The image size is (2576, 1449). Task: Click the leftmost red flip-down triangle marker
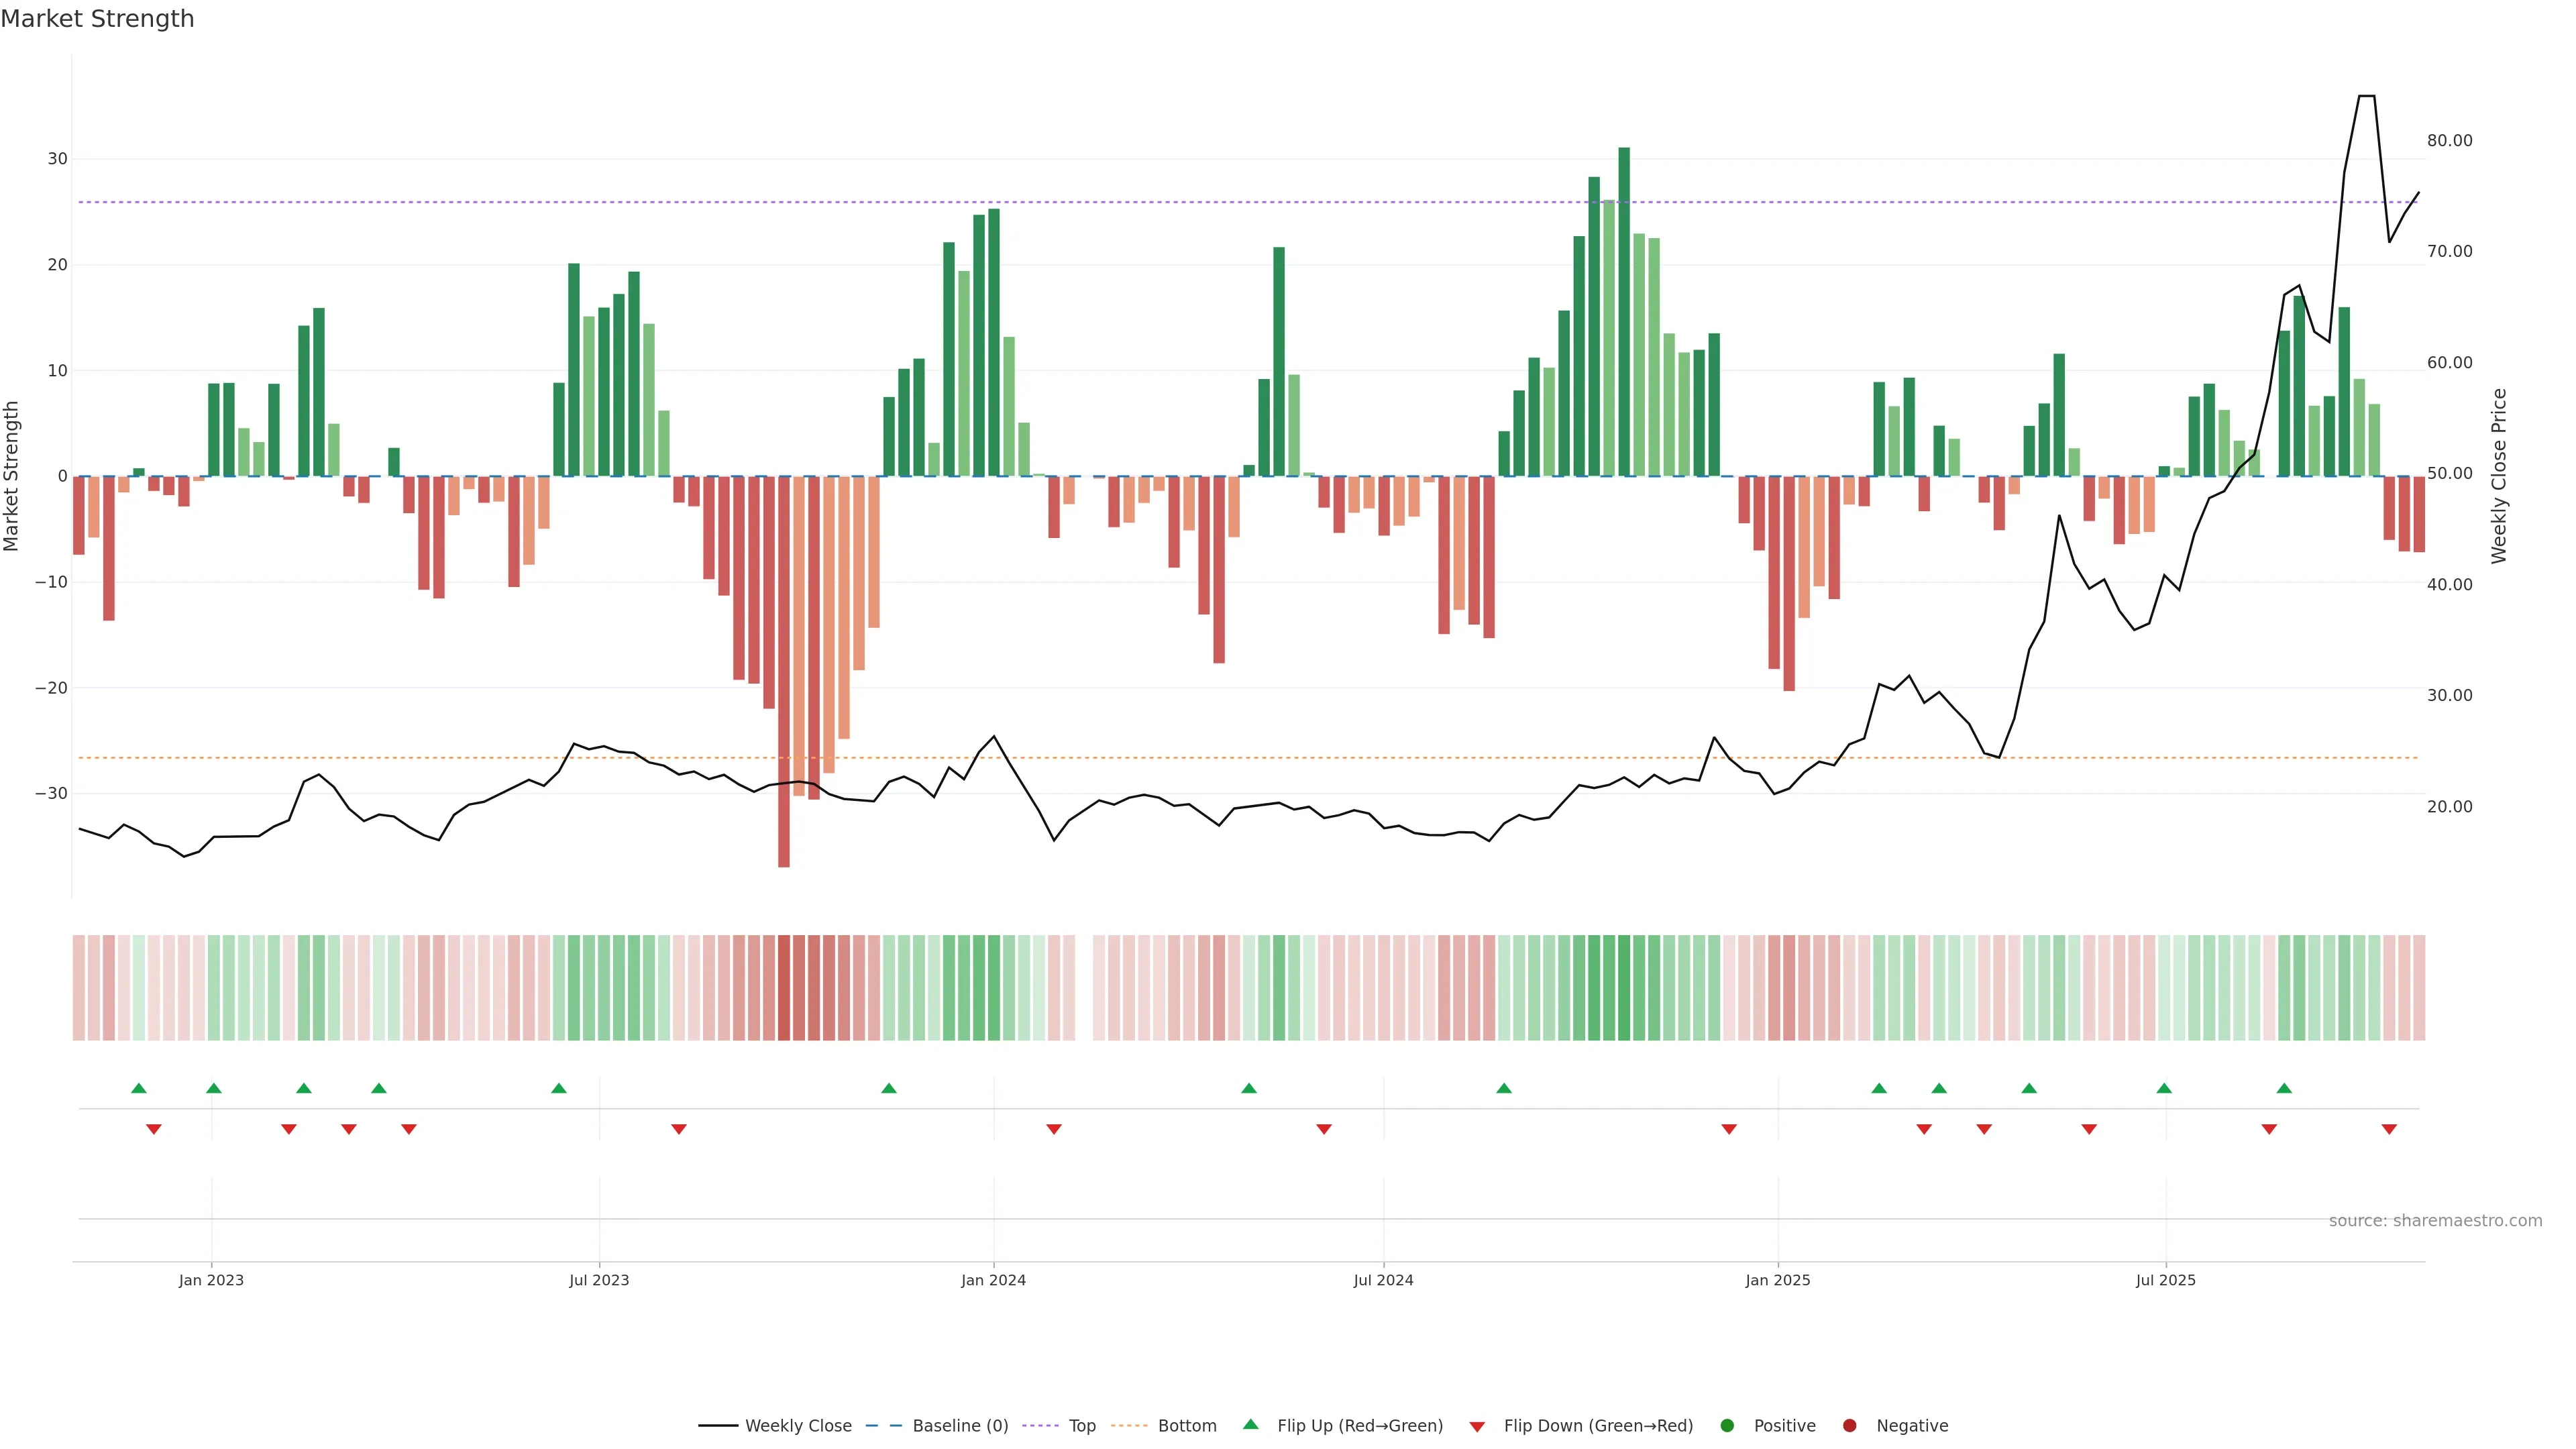154,1129
